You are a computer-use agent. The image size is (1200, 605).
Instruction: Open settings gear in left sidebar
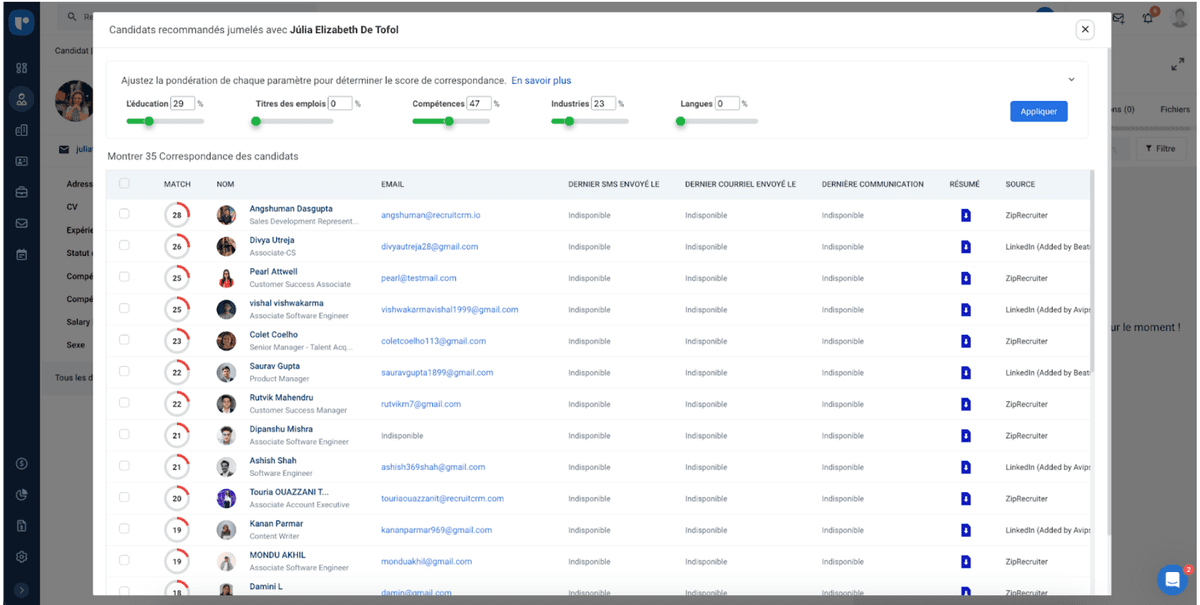click(x=21, y=557)
